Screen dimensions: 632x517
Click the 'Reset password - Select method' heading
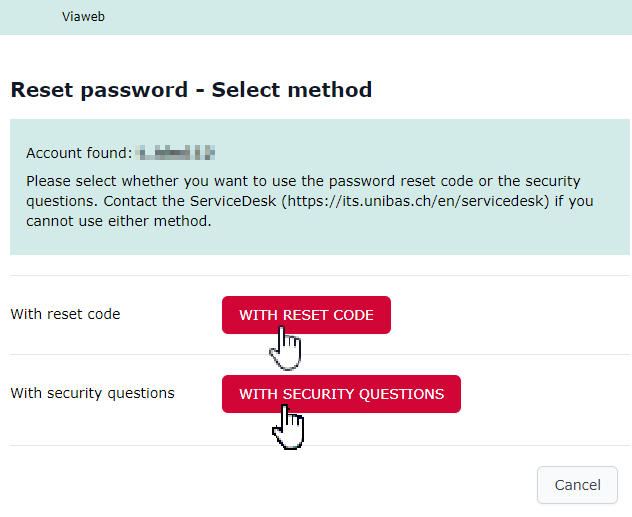(x=191, y=90)
